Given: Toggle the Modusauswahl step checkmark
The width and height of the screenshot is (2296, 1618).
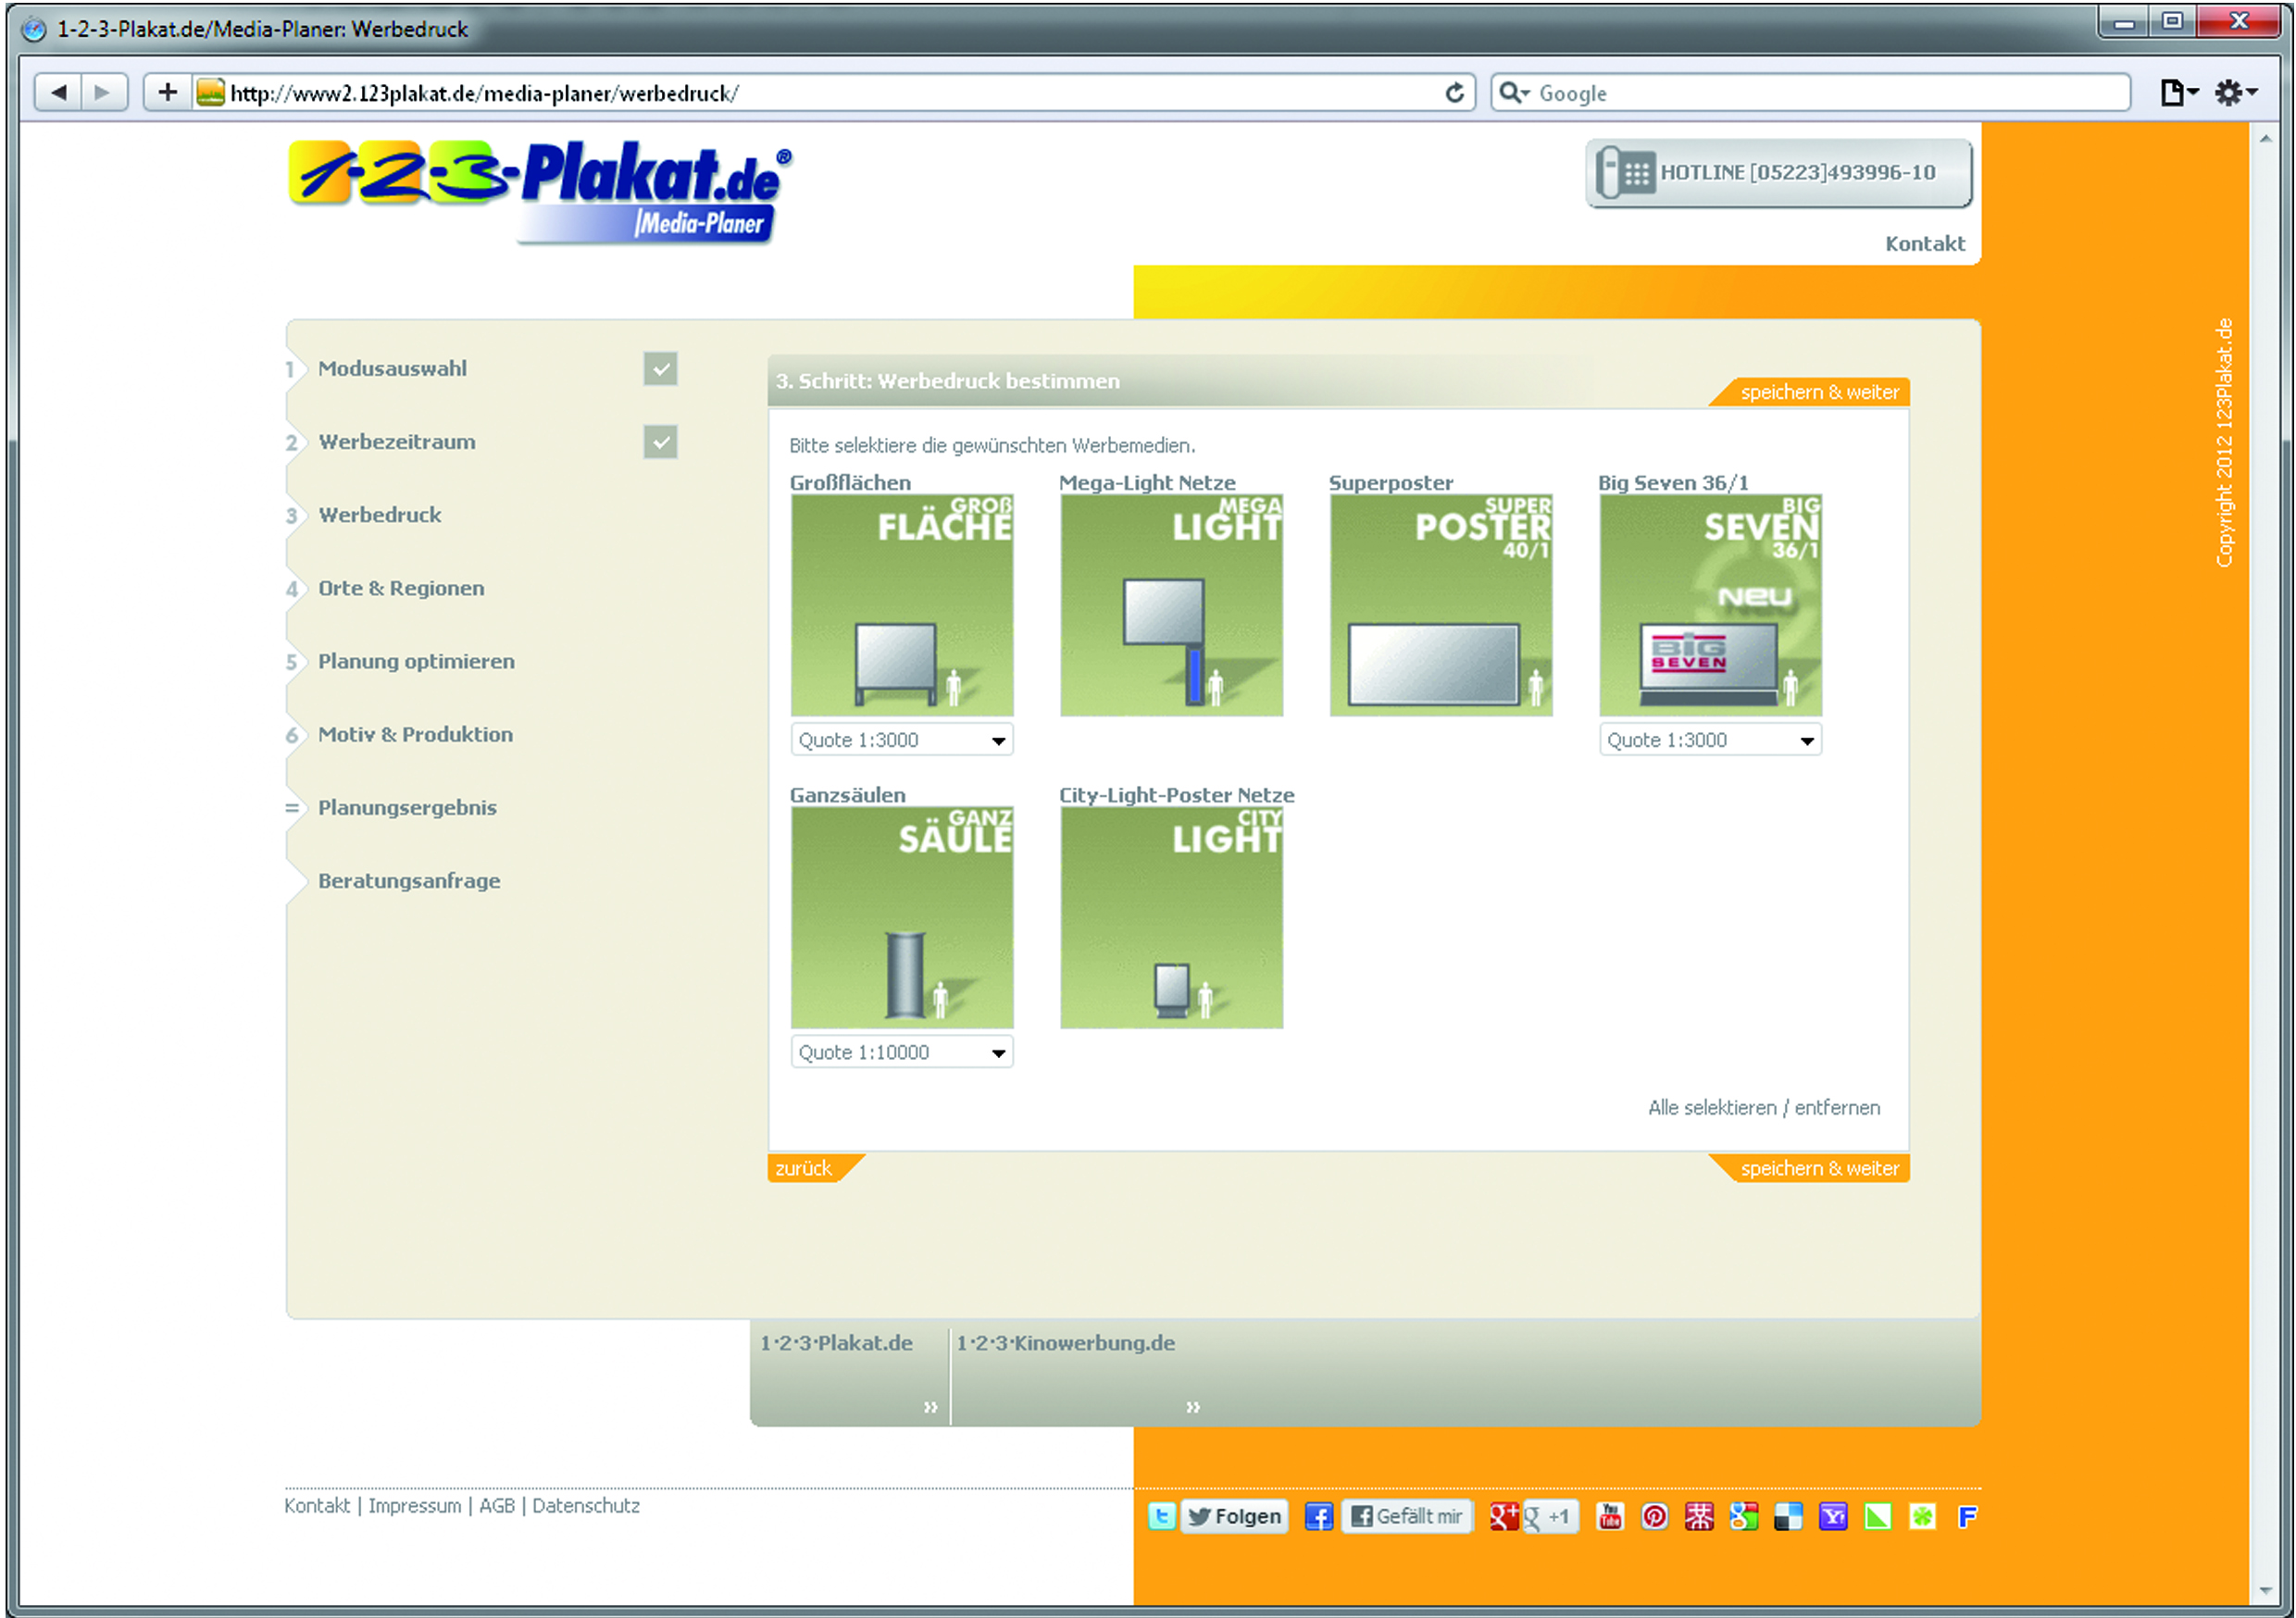Looking at the screenshot, I should 660,369.
